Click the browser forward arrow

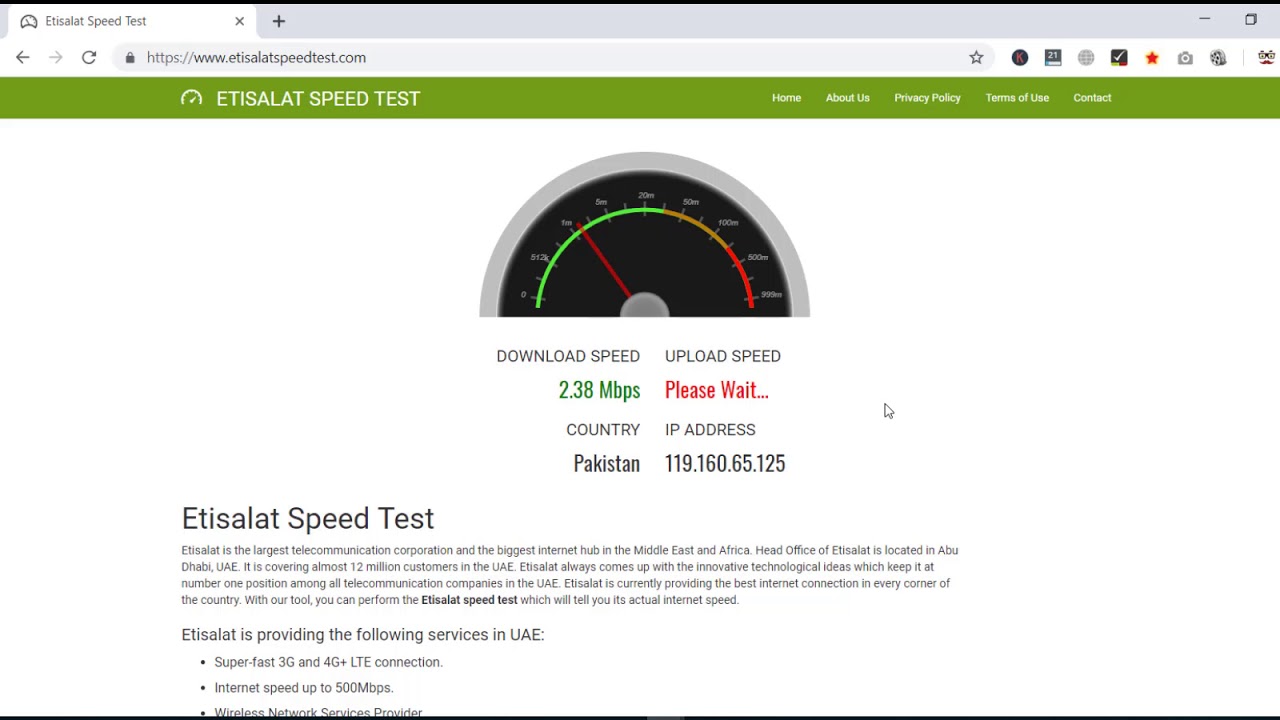(x=55, y=58)
